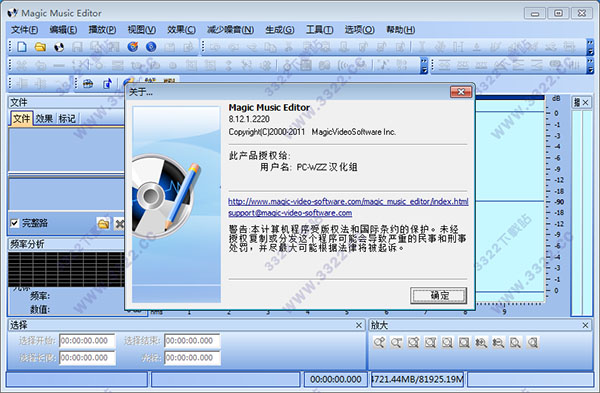Click the sixth zoom icon in 放大 panel
The image size is (600, 393).
[x=464, y=342]
